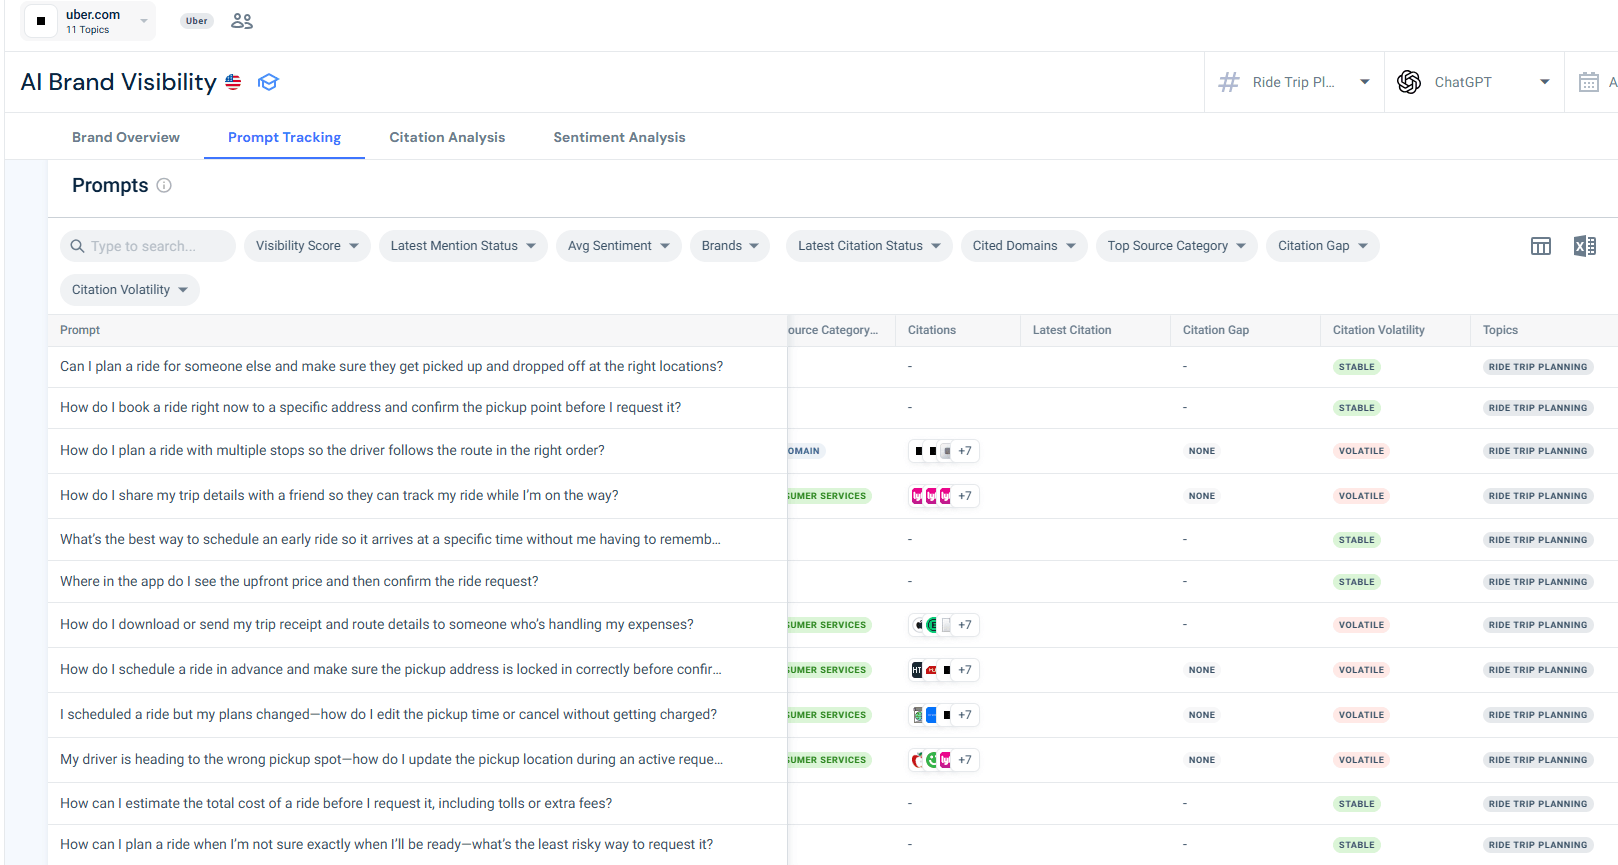The image size is (1618, 865).
Task: Click the hashtag topic icon
Action: point(1229,82)
